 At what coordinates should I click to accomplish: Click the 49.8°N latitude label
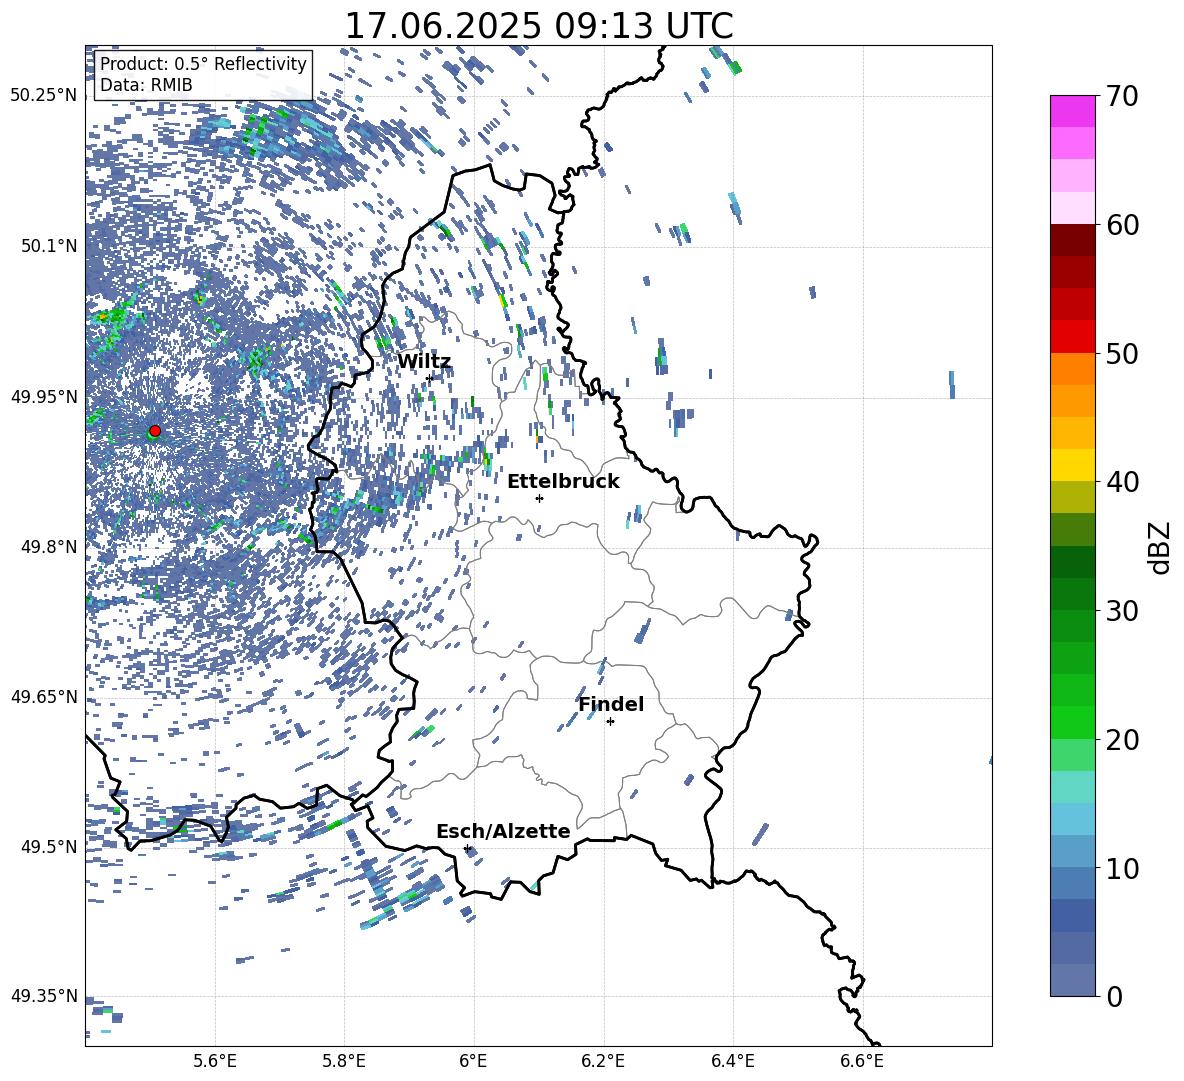pyautogui.click(x=49, y=547)
